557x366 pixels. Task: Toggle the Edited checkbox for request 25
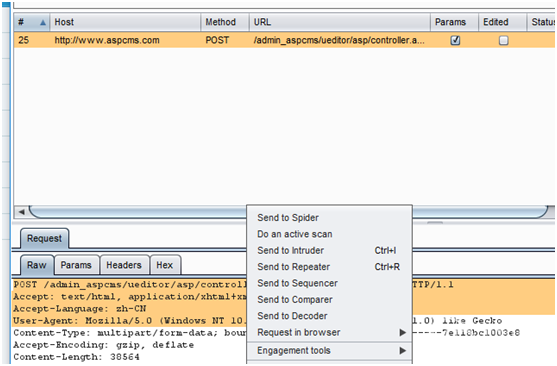click(503, 40)
